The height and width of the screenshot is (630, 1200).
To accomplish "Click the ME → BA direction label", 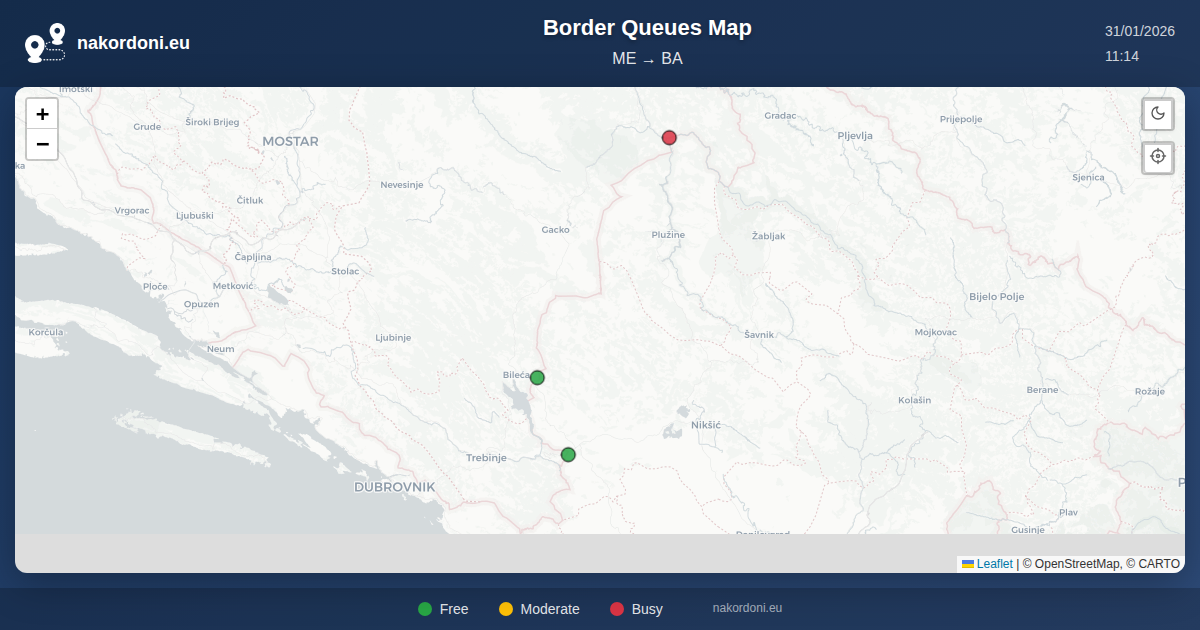I will pos(647,59).
